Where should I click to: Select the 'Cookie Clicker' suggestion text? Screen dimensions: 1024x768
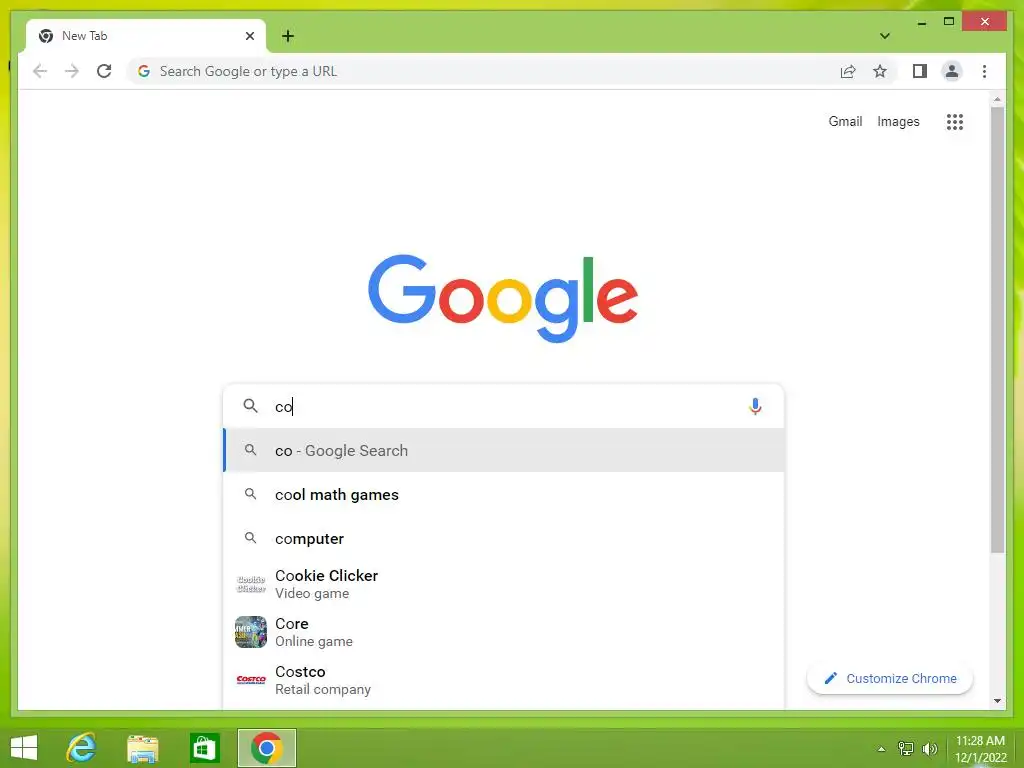327,575
